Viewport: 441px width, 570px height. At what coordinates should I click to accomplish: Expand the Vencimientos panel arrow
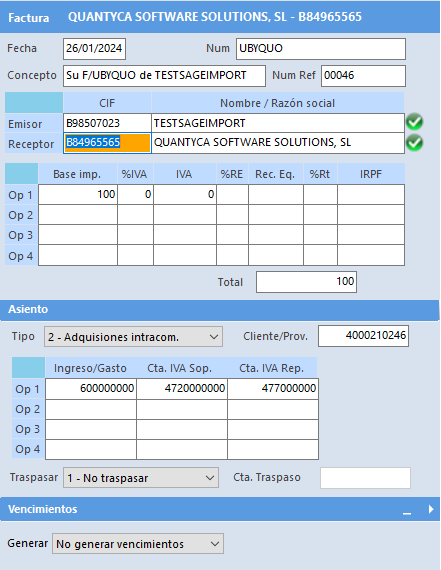(431, 509)
